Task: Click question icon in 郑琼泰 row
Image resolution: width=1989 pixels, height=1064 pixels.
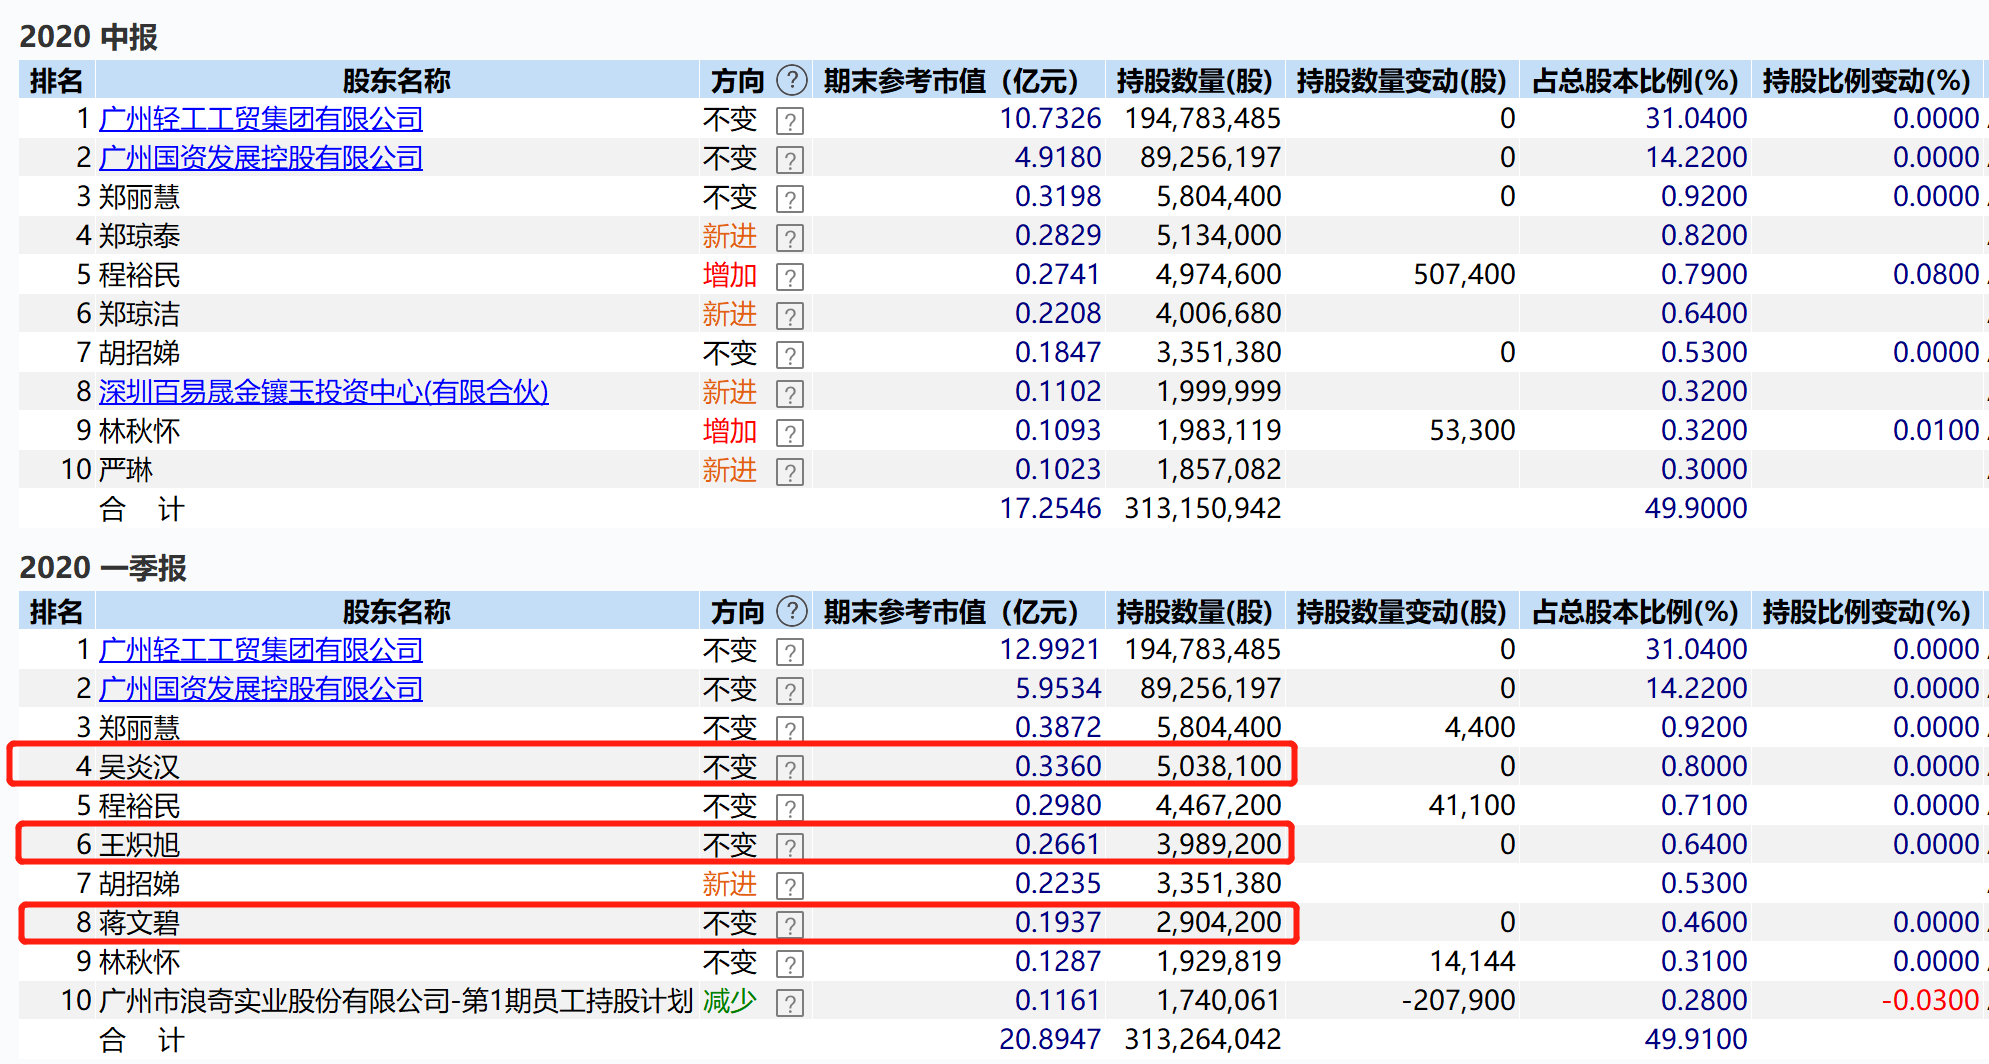Action: pyautogui.click(x=790, y=238)
